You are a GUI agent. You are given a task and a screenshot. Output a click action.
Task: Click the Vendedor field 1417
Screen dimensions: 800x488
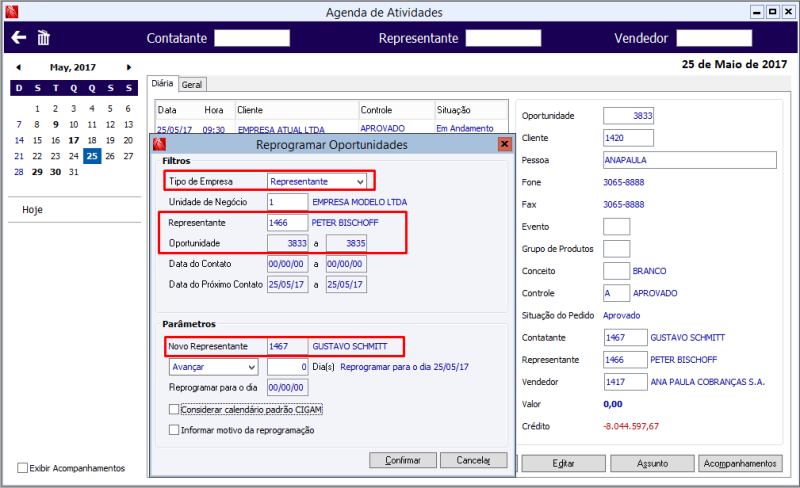pyautogui.click(x=626, y=382)
